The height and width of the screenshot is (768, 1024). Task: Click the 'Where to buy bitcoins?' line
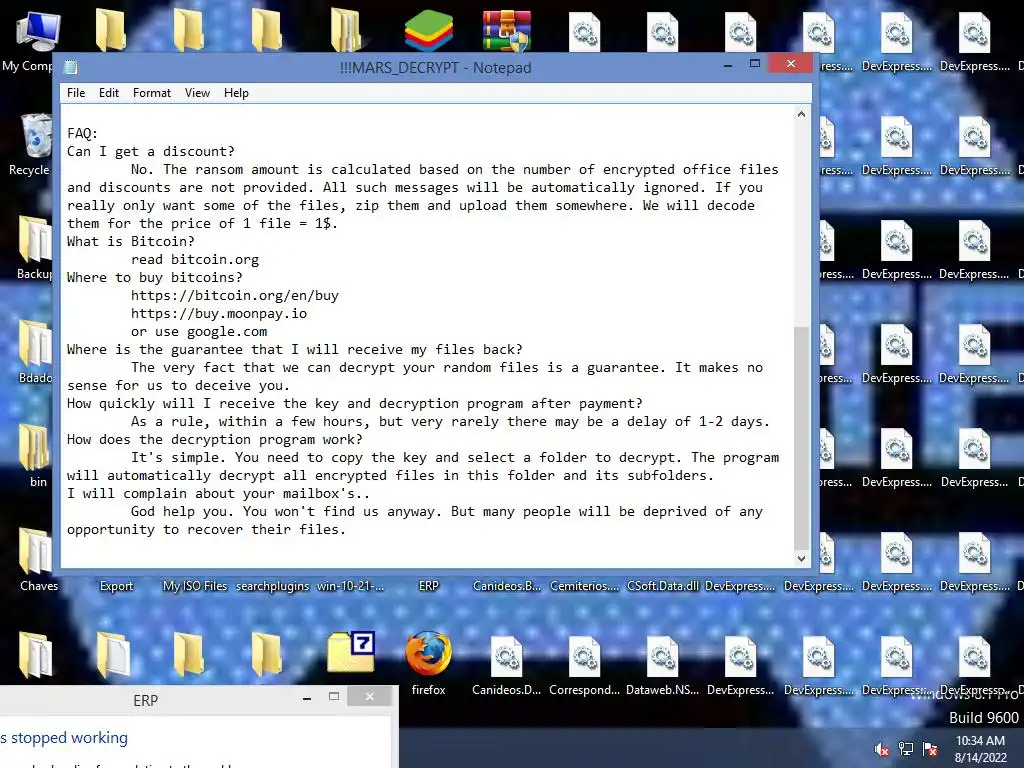pos(154,278)
